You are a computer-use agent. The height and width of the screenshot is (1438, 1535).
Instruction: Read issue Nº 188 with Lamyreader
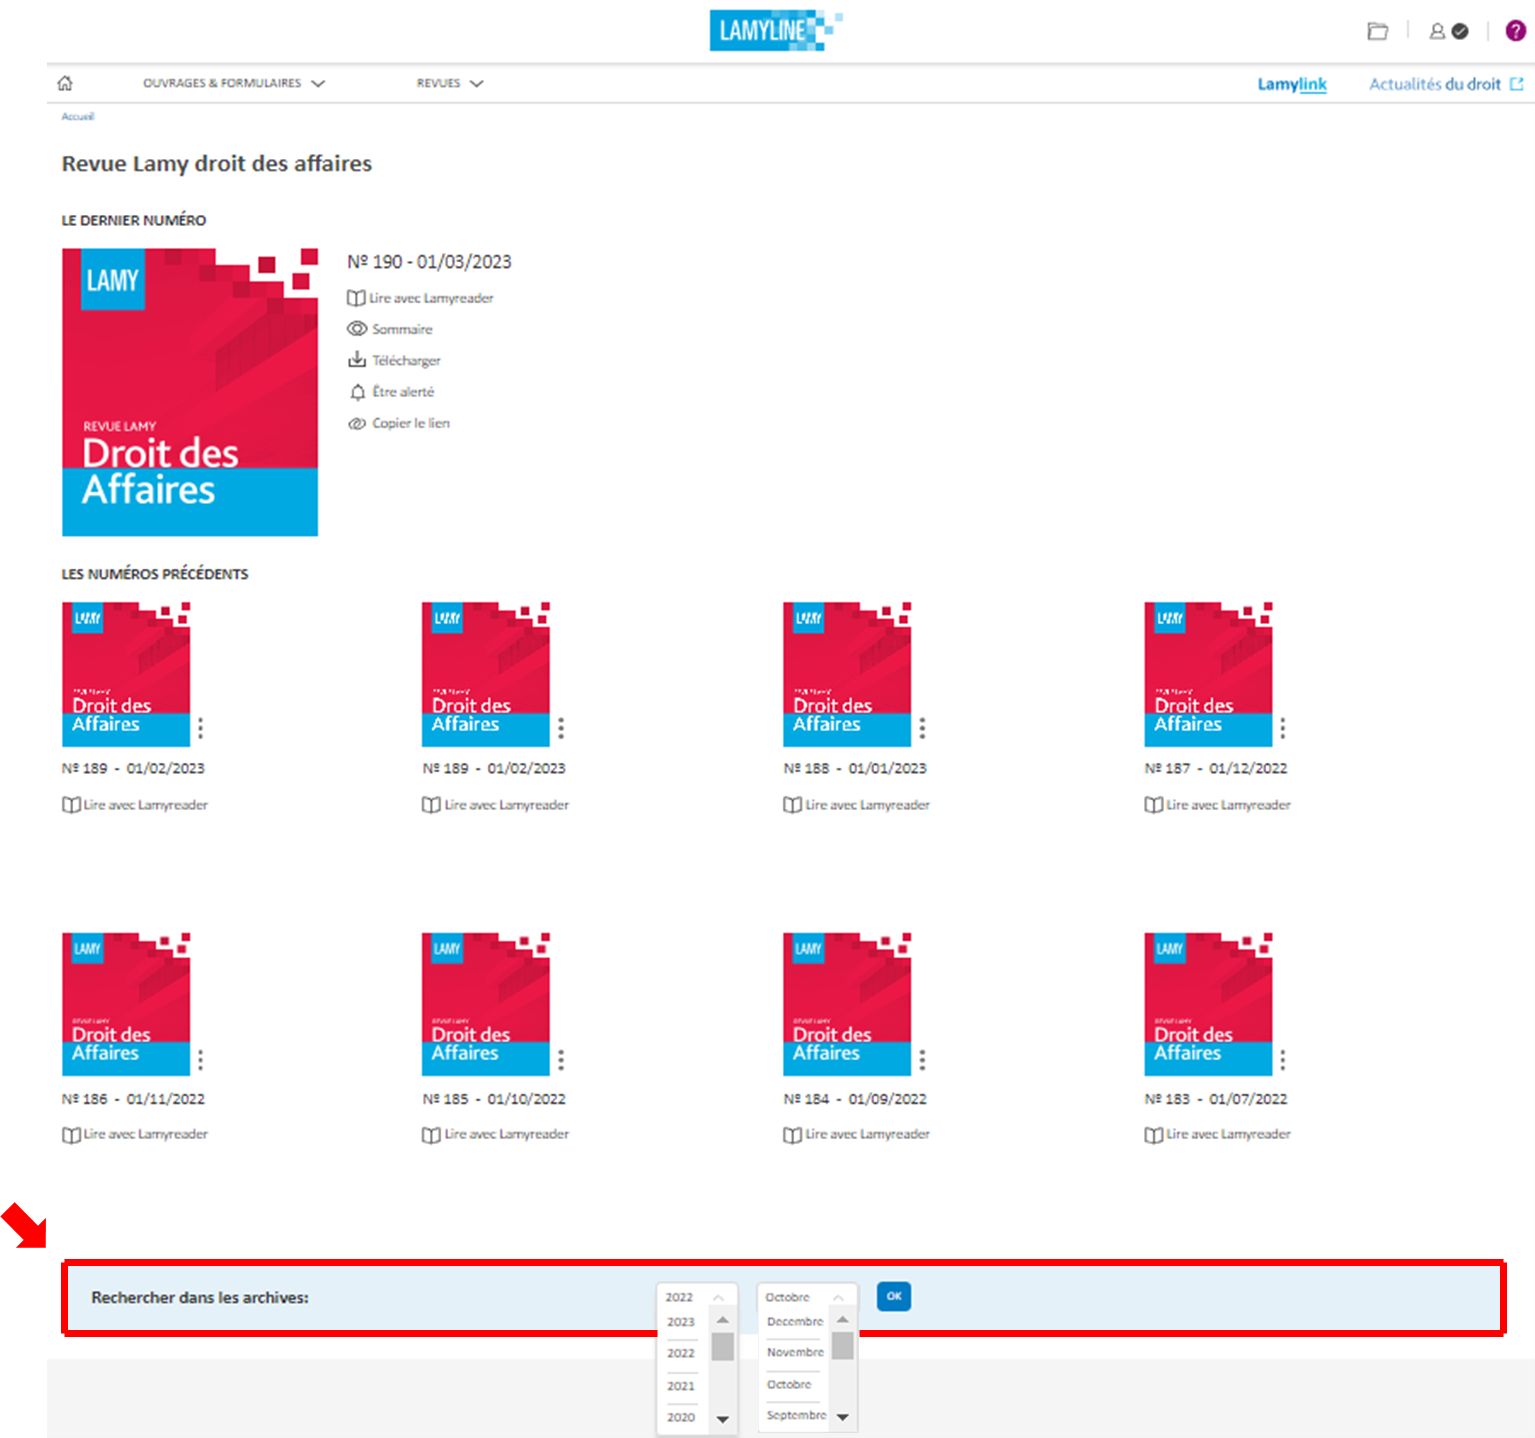click(x=857, y=805)
